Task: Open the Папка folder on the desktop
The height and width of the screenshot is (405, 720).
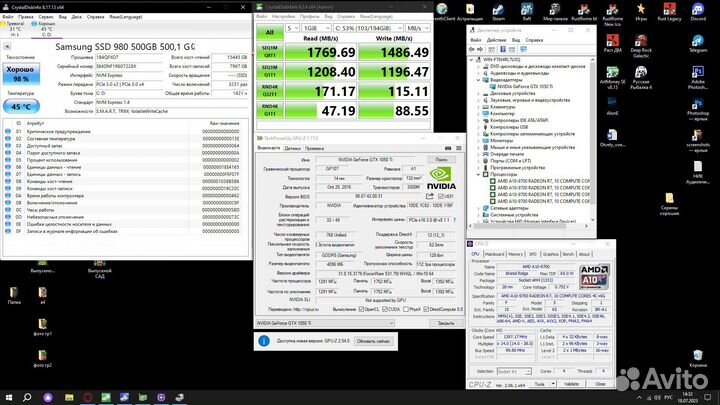Action: coord(14,296)
